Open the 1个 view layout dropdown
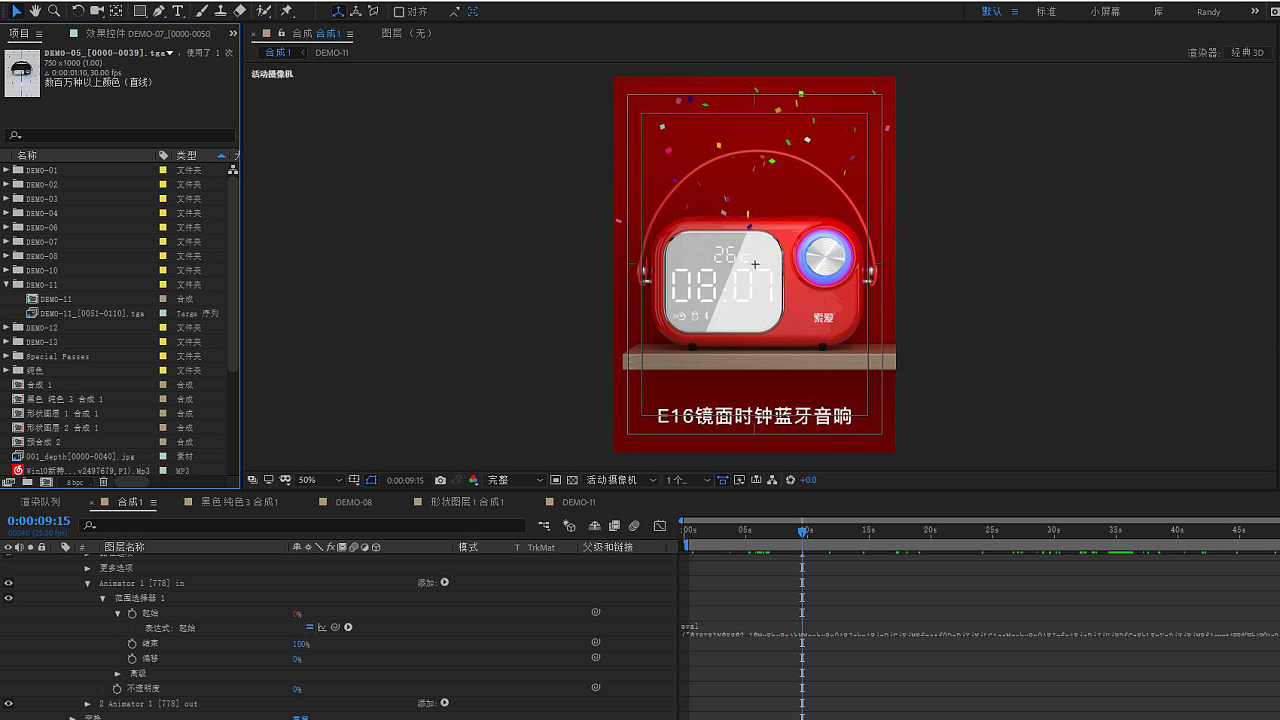The width and height of the screenshot is (1280, 720). point(689,480)
